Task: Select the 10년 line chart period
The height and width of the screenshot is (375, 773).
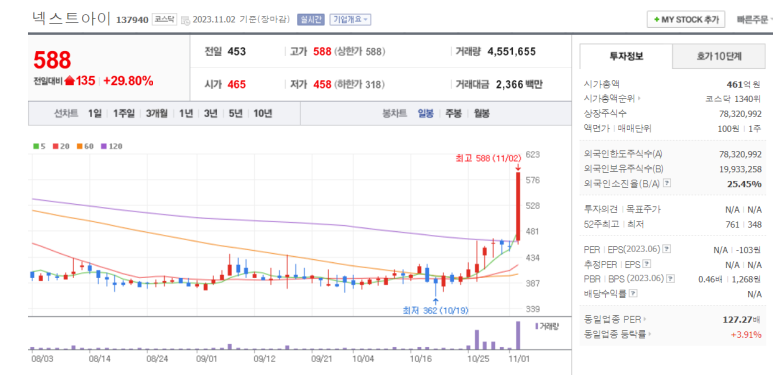Action: click(x=263, y=113)
